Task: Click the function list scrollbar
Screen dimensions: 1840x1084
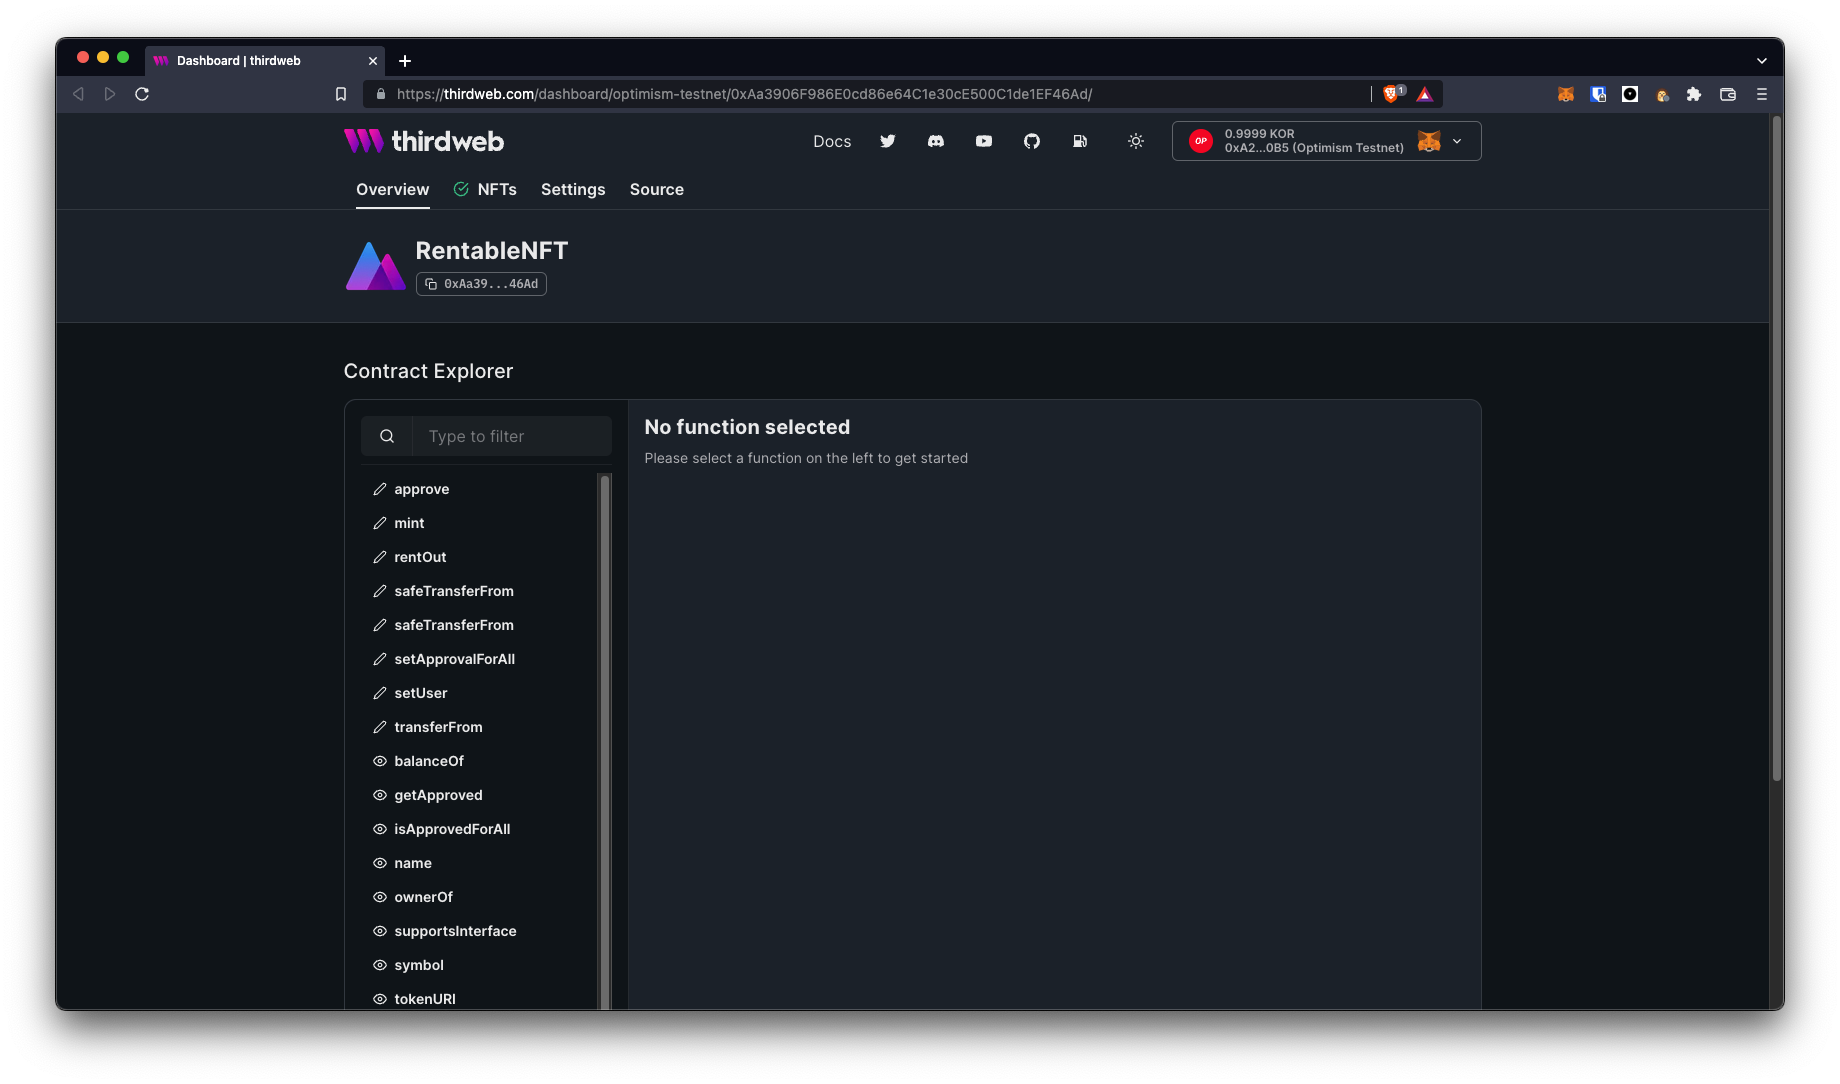Action: pos(604,740)
